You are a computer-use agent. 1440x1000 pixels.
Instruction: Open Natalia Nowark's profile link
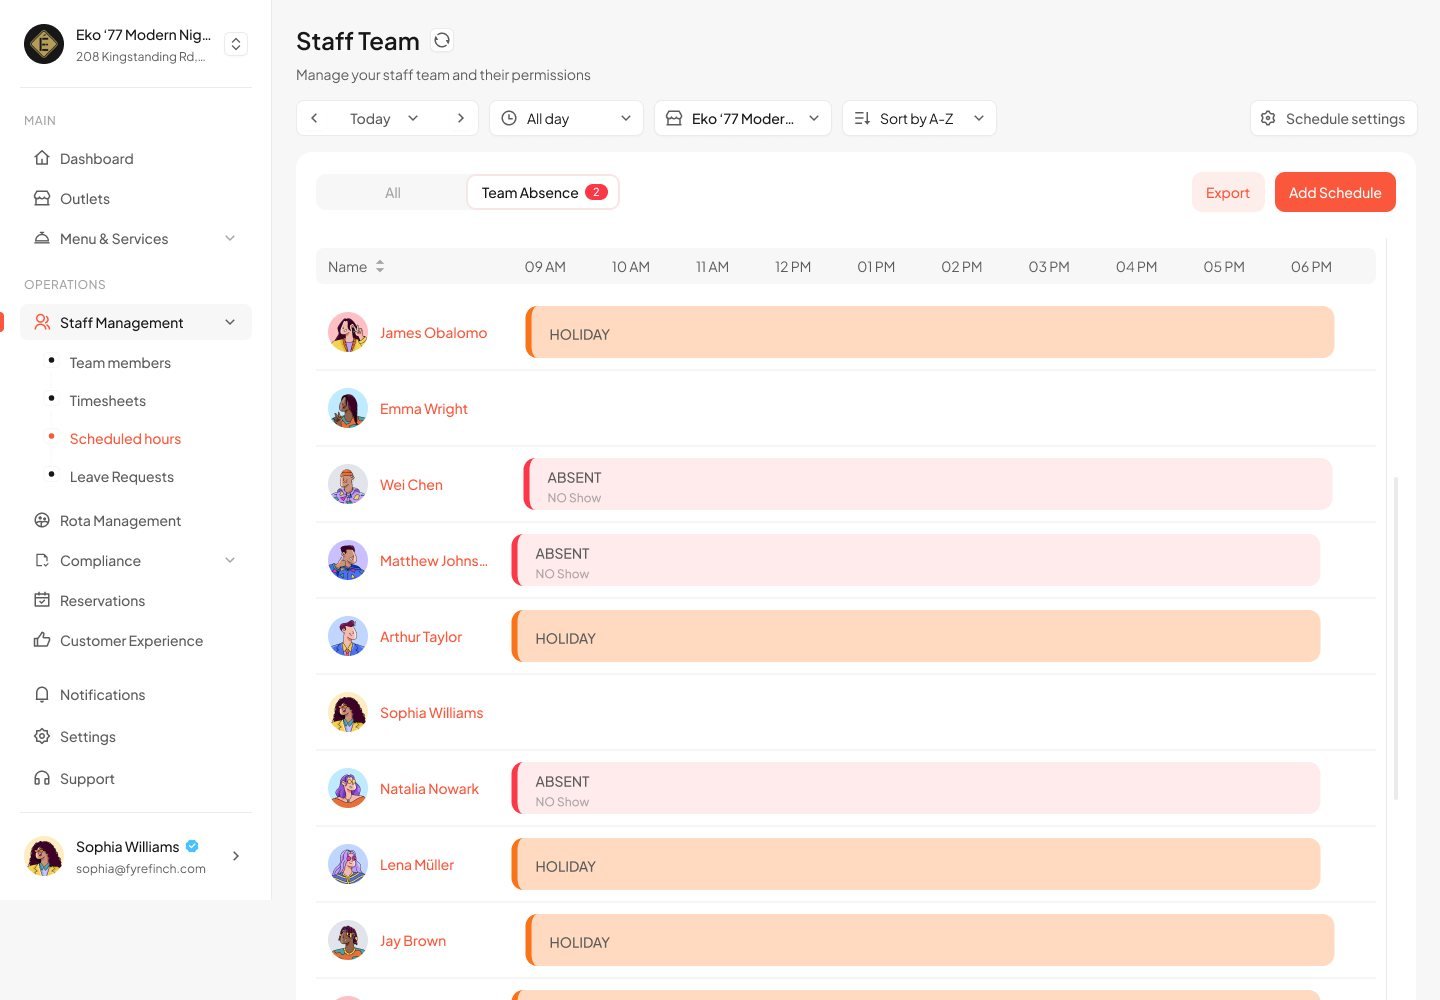click(429, 788)
